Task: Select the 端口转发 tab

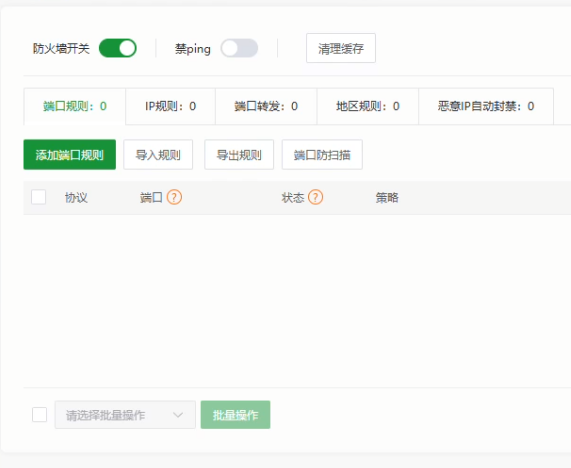Action: (x=266, y=106)
